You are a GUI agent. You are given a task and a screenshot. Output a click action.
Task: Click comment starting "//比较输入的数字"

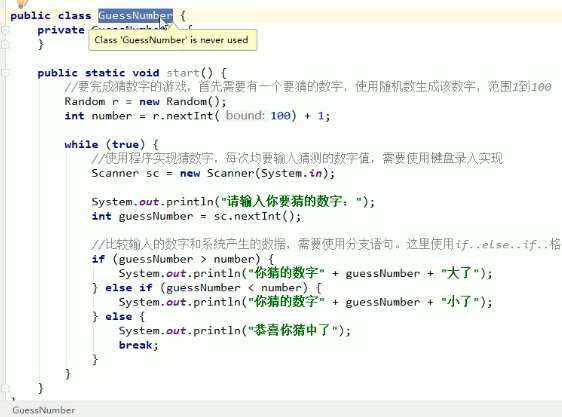(x=326, y=245)
